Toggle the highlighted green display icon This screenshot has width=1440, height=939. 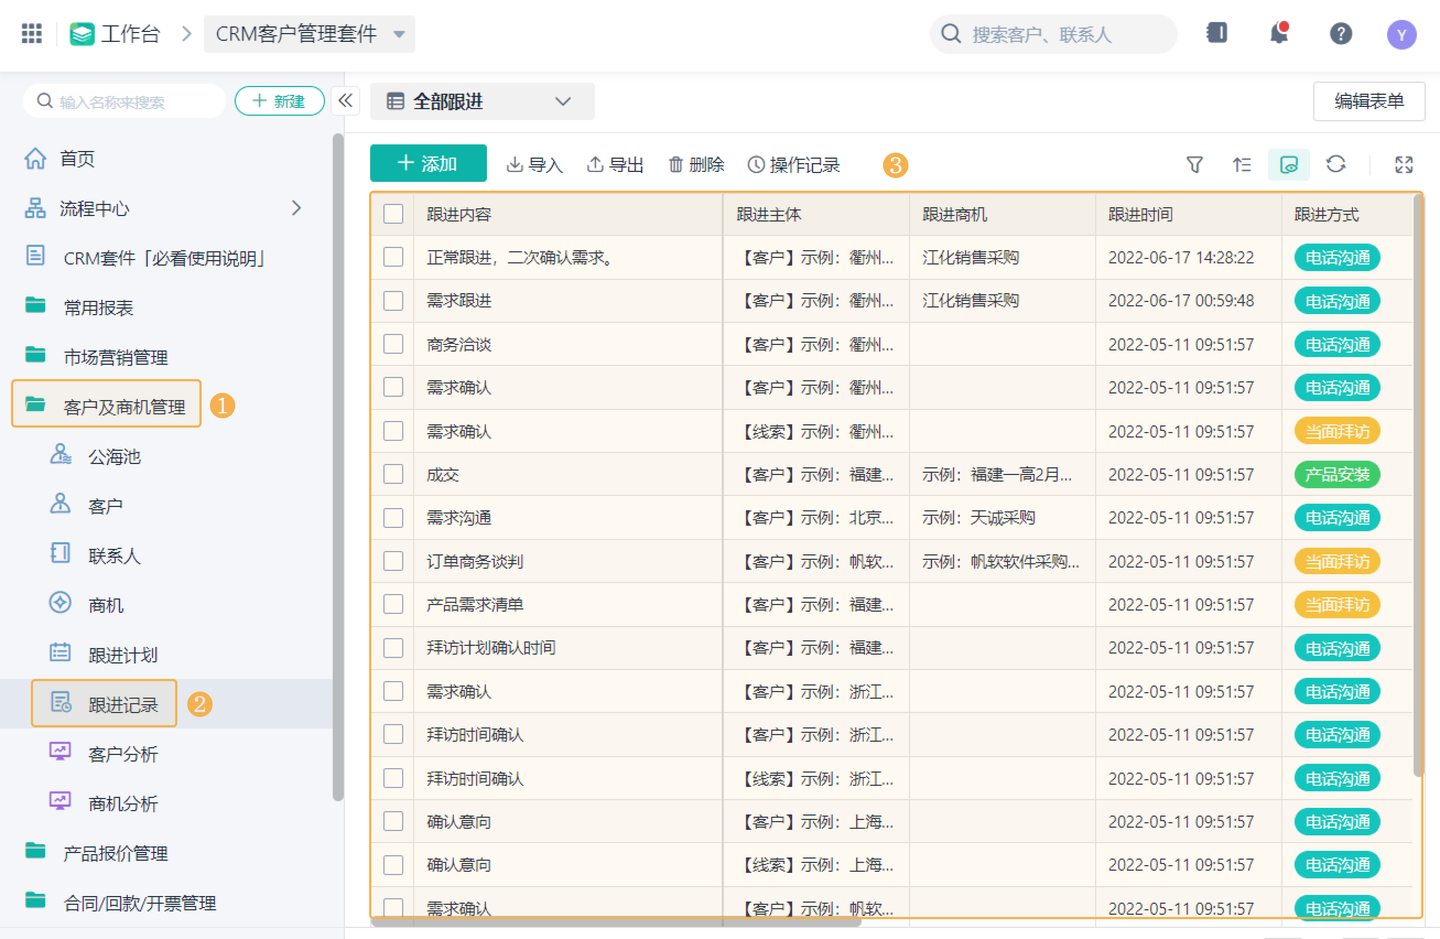[x=1289, y=165]
